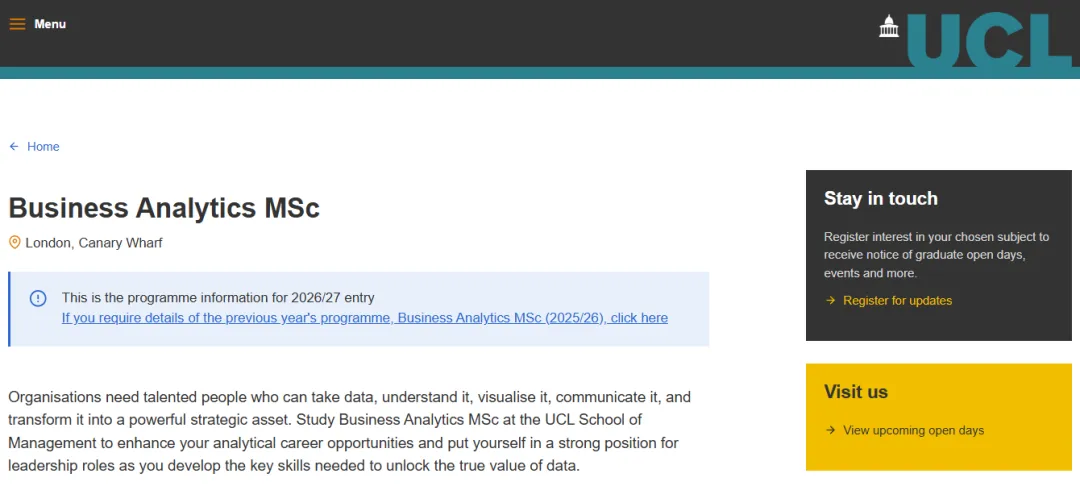Image resolution: width=1080 pixels, height=486 pixels.
Task: Open the previous year's 2025/26 programme link
Action: point(364,318)
